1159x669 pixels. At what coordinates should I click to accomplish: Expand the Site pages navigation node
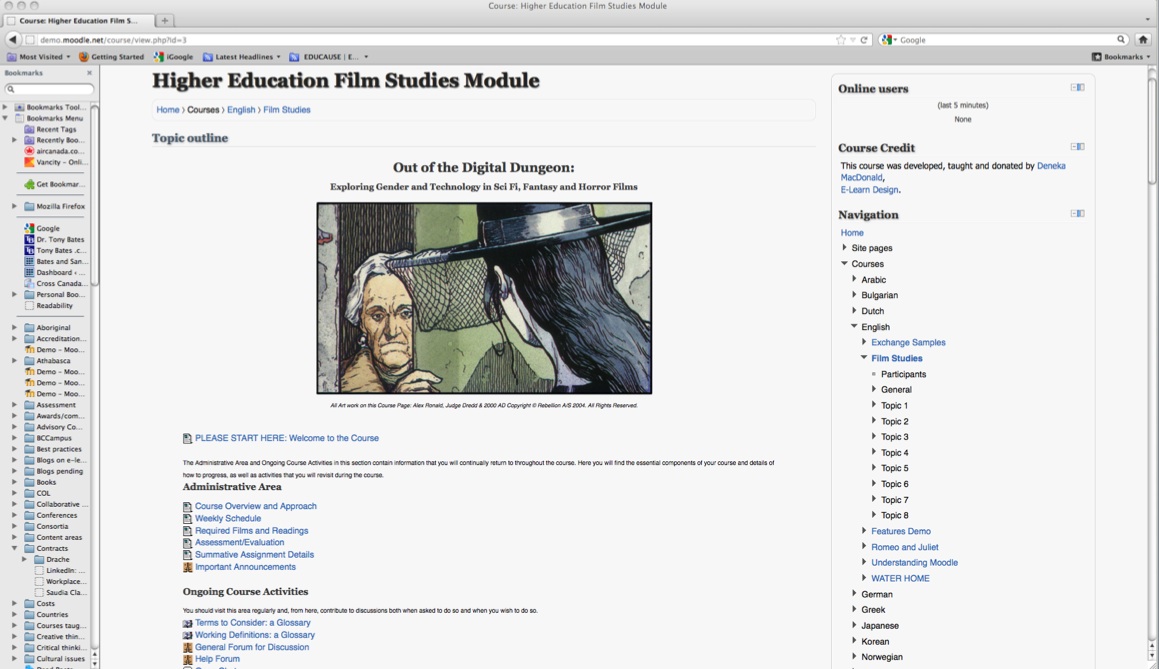[x=844, y=248]
